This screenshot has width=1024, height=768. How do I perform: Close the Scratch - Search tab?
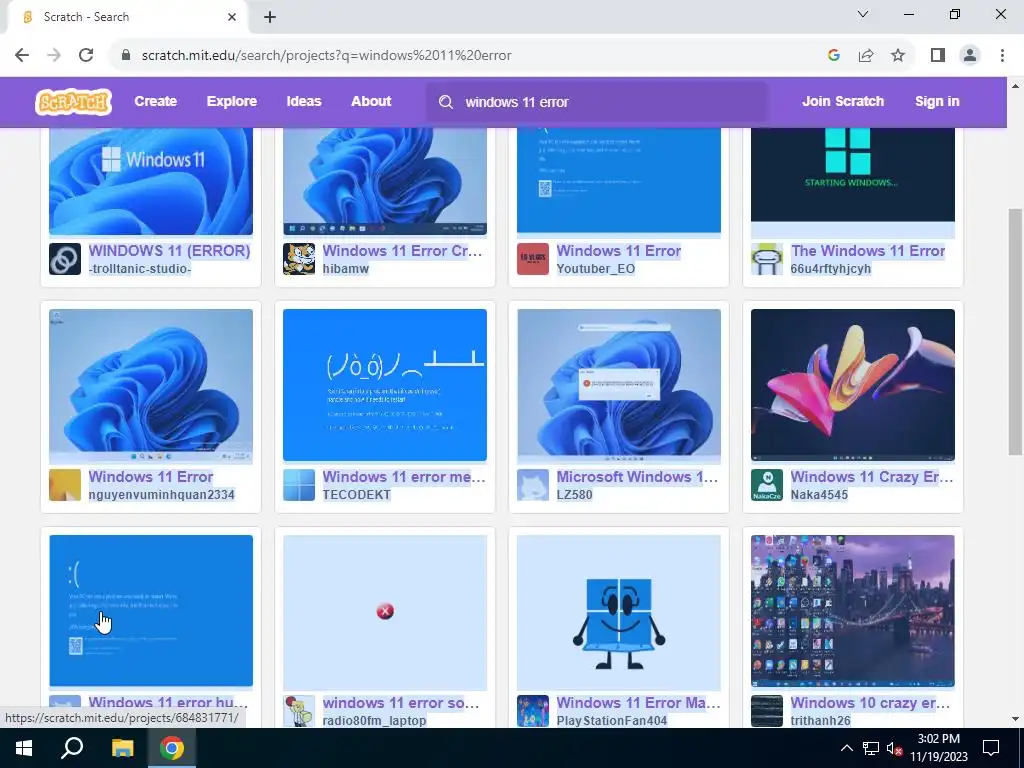pos(232,17)
